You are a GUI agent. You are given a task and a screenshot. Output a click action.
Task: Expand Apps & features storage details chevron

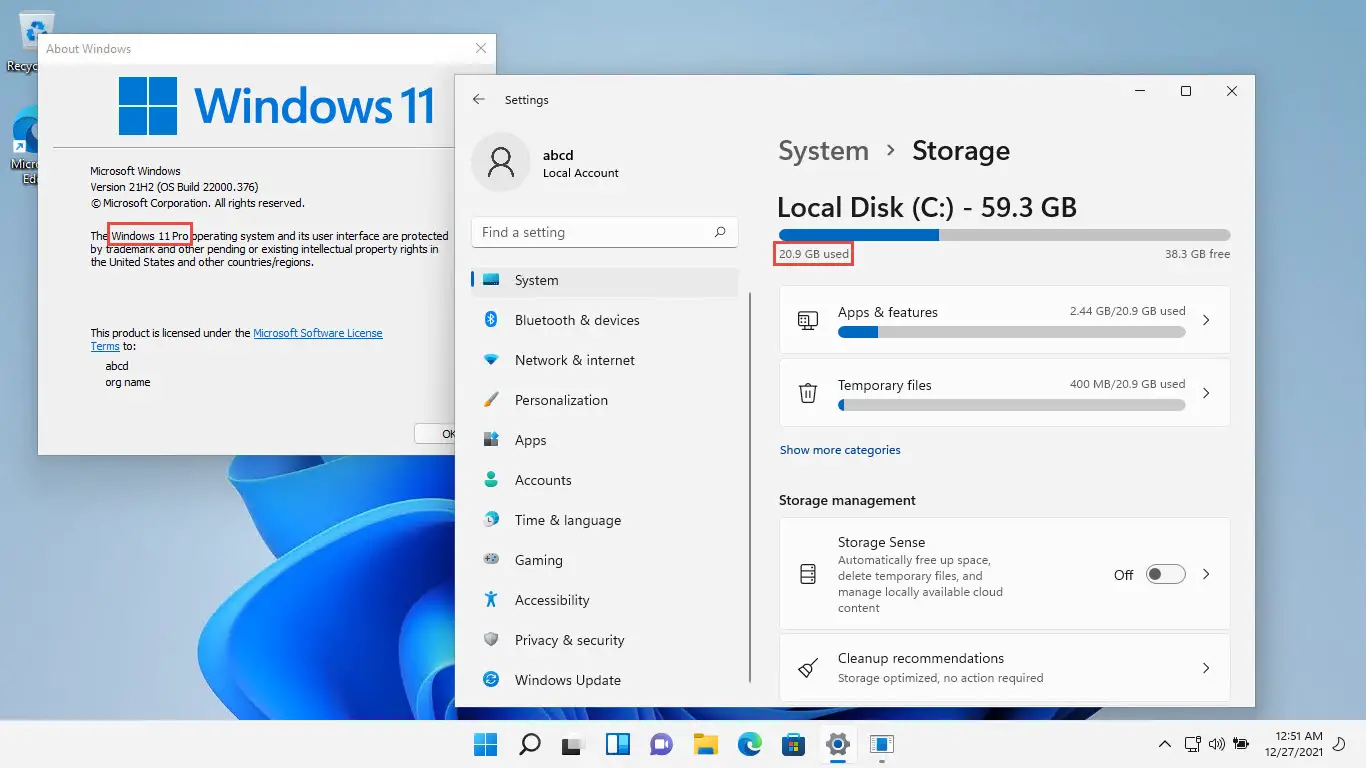tap(1206, 320)
